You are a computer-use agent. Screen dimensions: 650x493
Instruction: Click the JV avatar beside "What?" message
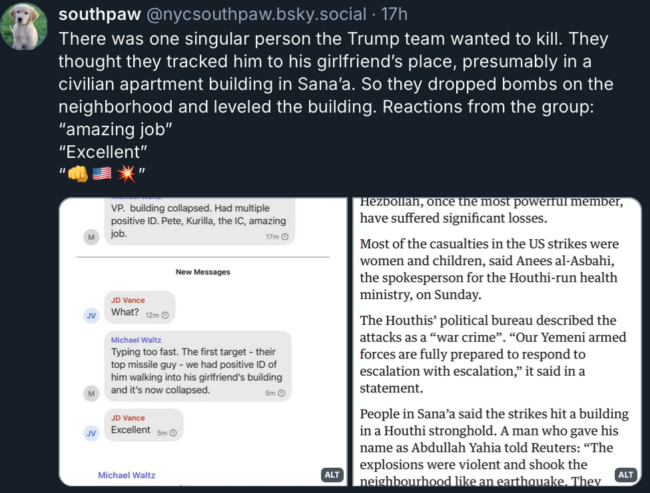coord(91,316)
